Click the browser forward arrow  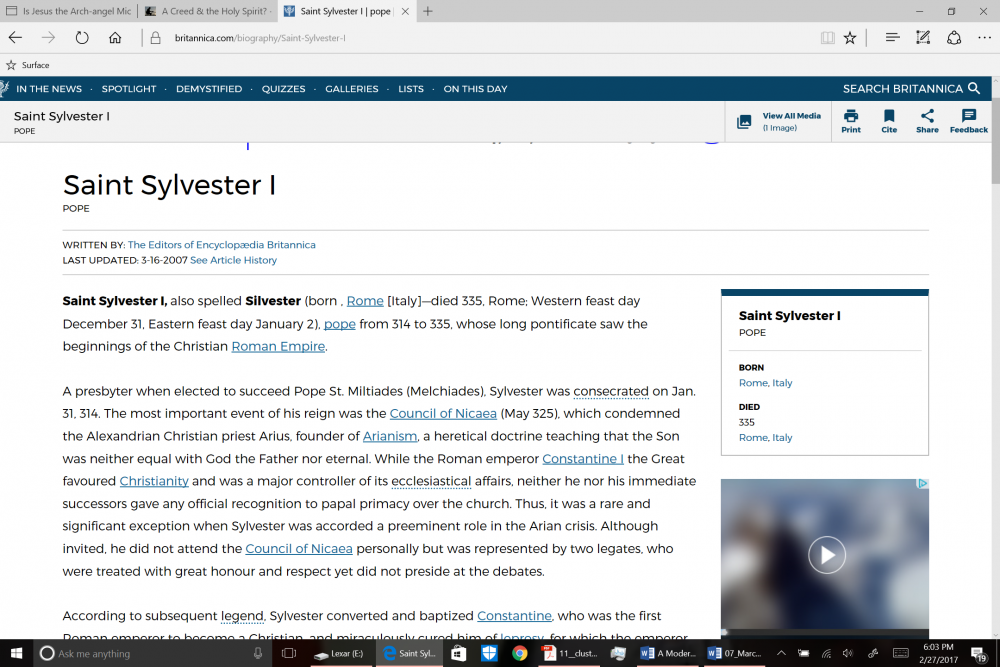point(48,38)
